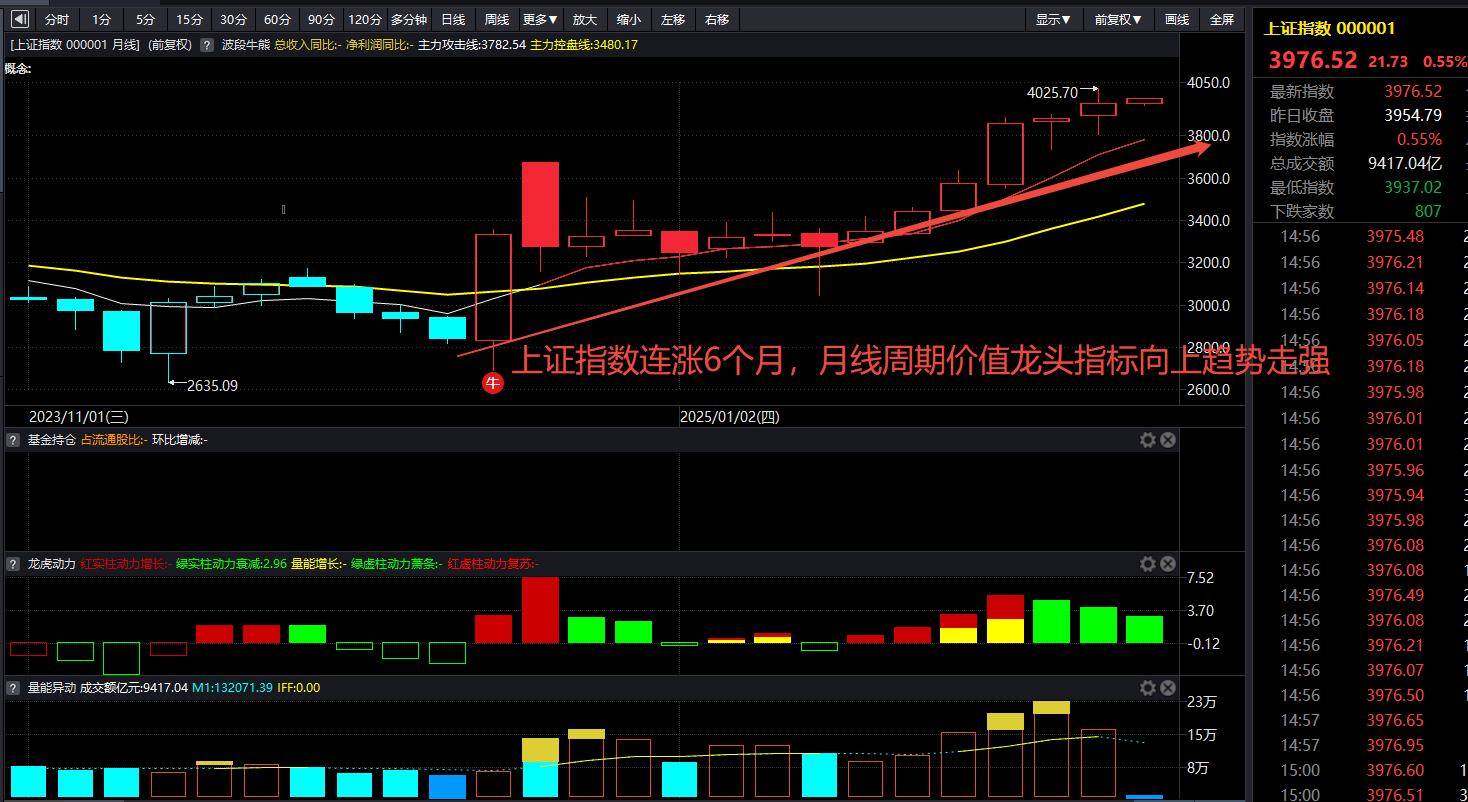
Task: Open help for the 波段牛熊 indicator
Action: 207,45
